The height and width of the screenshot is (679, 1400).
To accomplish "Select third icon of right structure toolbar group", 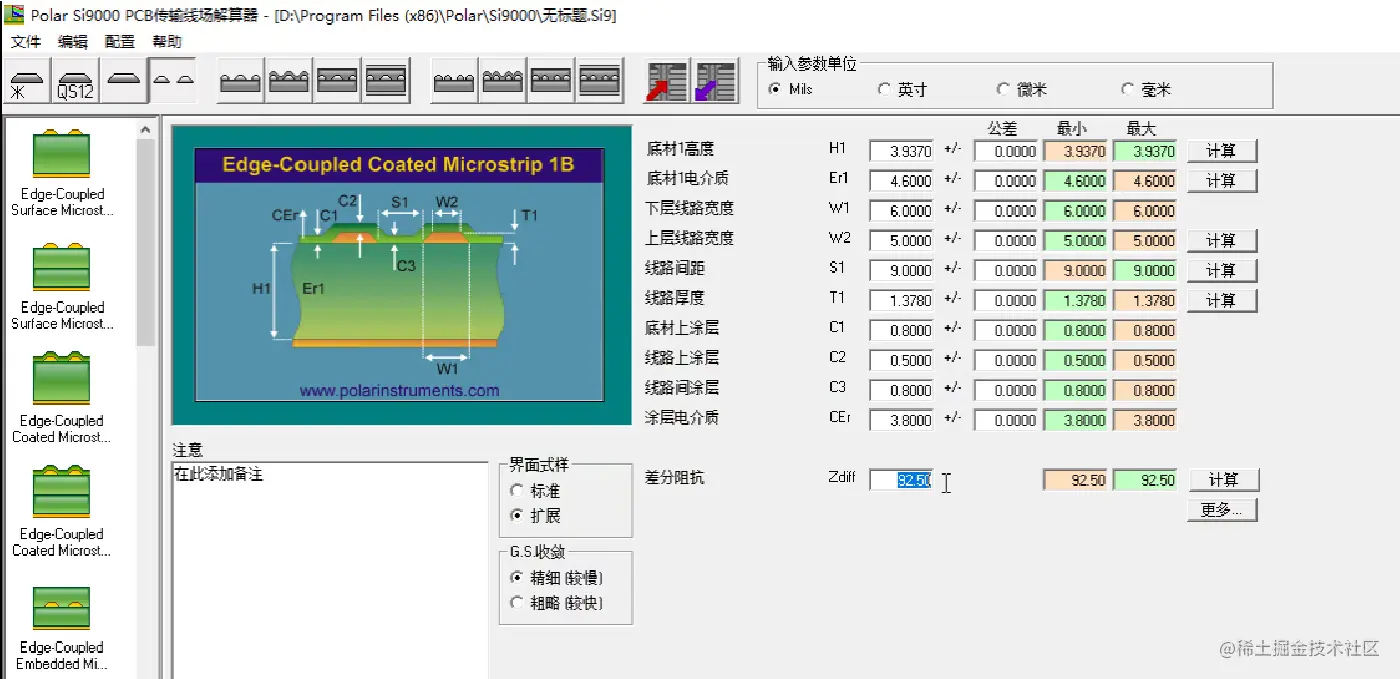I will point(552,81).
